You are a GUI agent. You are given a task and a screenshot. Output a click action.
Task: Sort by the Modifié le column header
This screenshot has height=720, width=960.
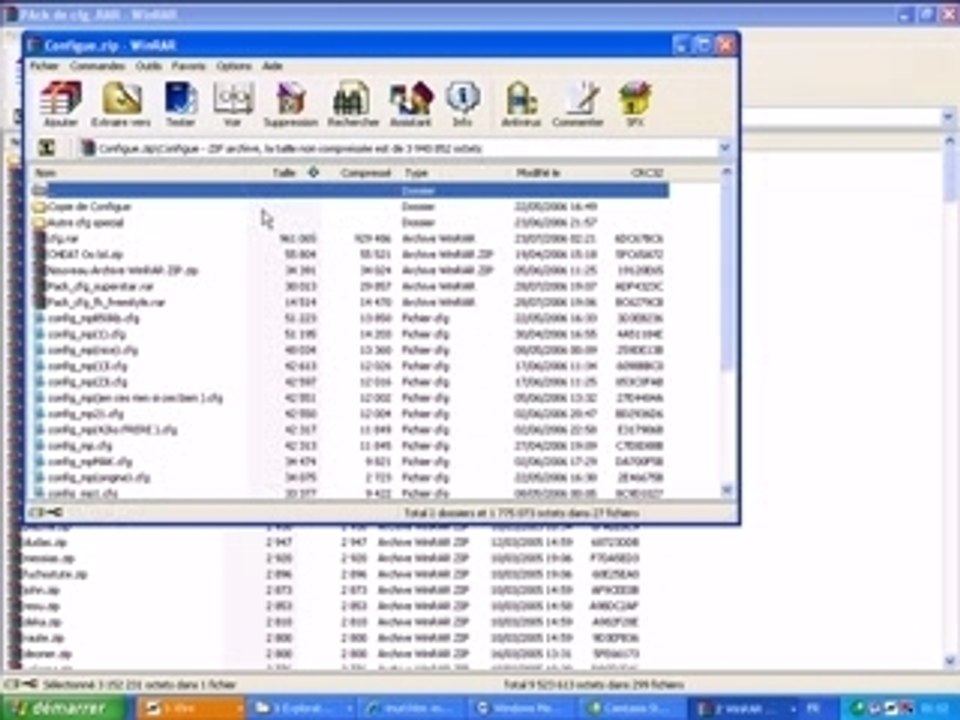pyautogui.click(x=538, y=173)
